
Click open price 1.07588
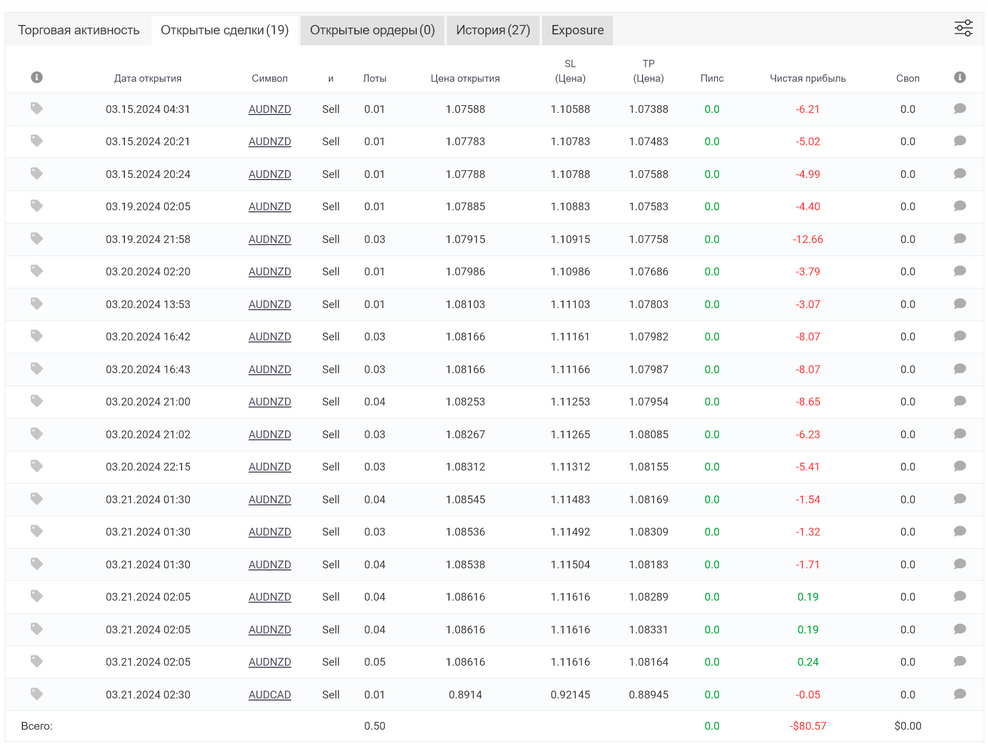(465, 109)
